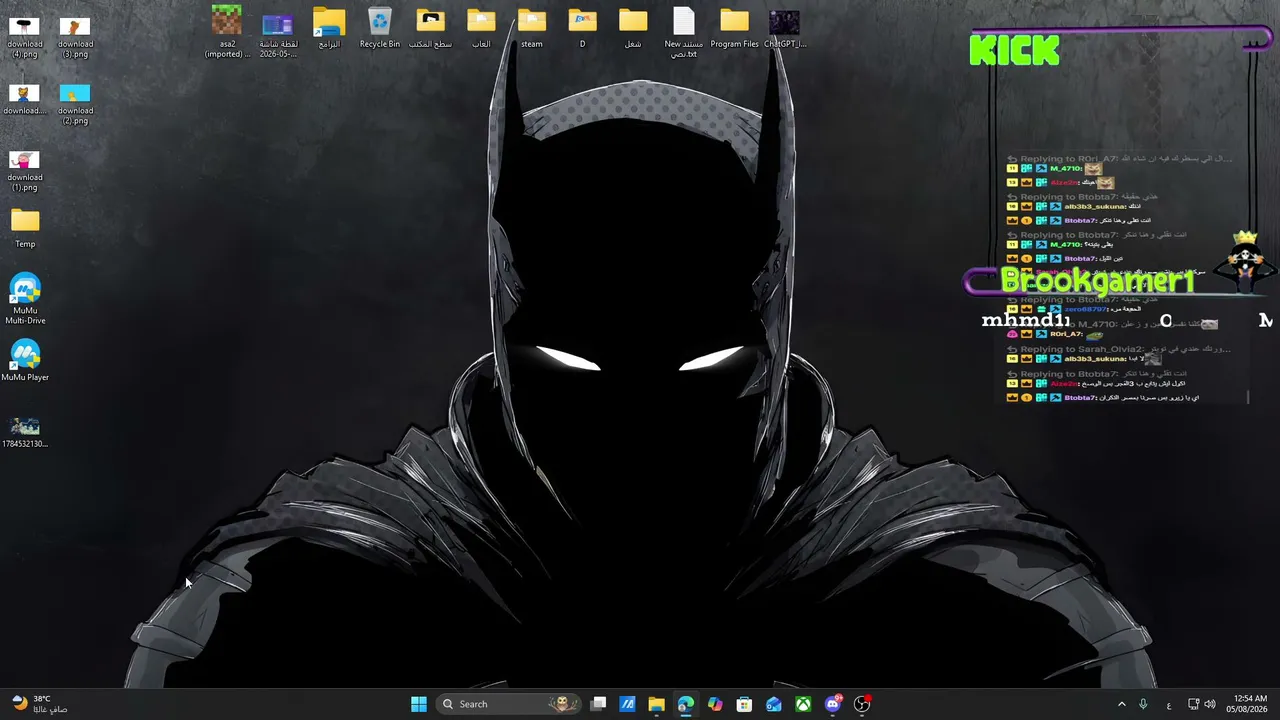Select the شغل folder
This screenshot has width=1280, height=720.
[633, 28]
